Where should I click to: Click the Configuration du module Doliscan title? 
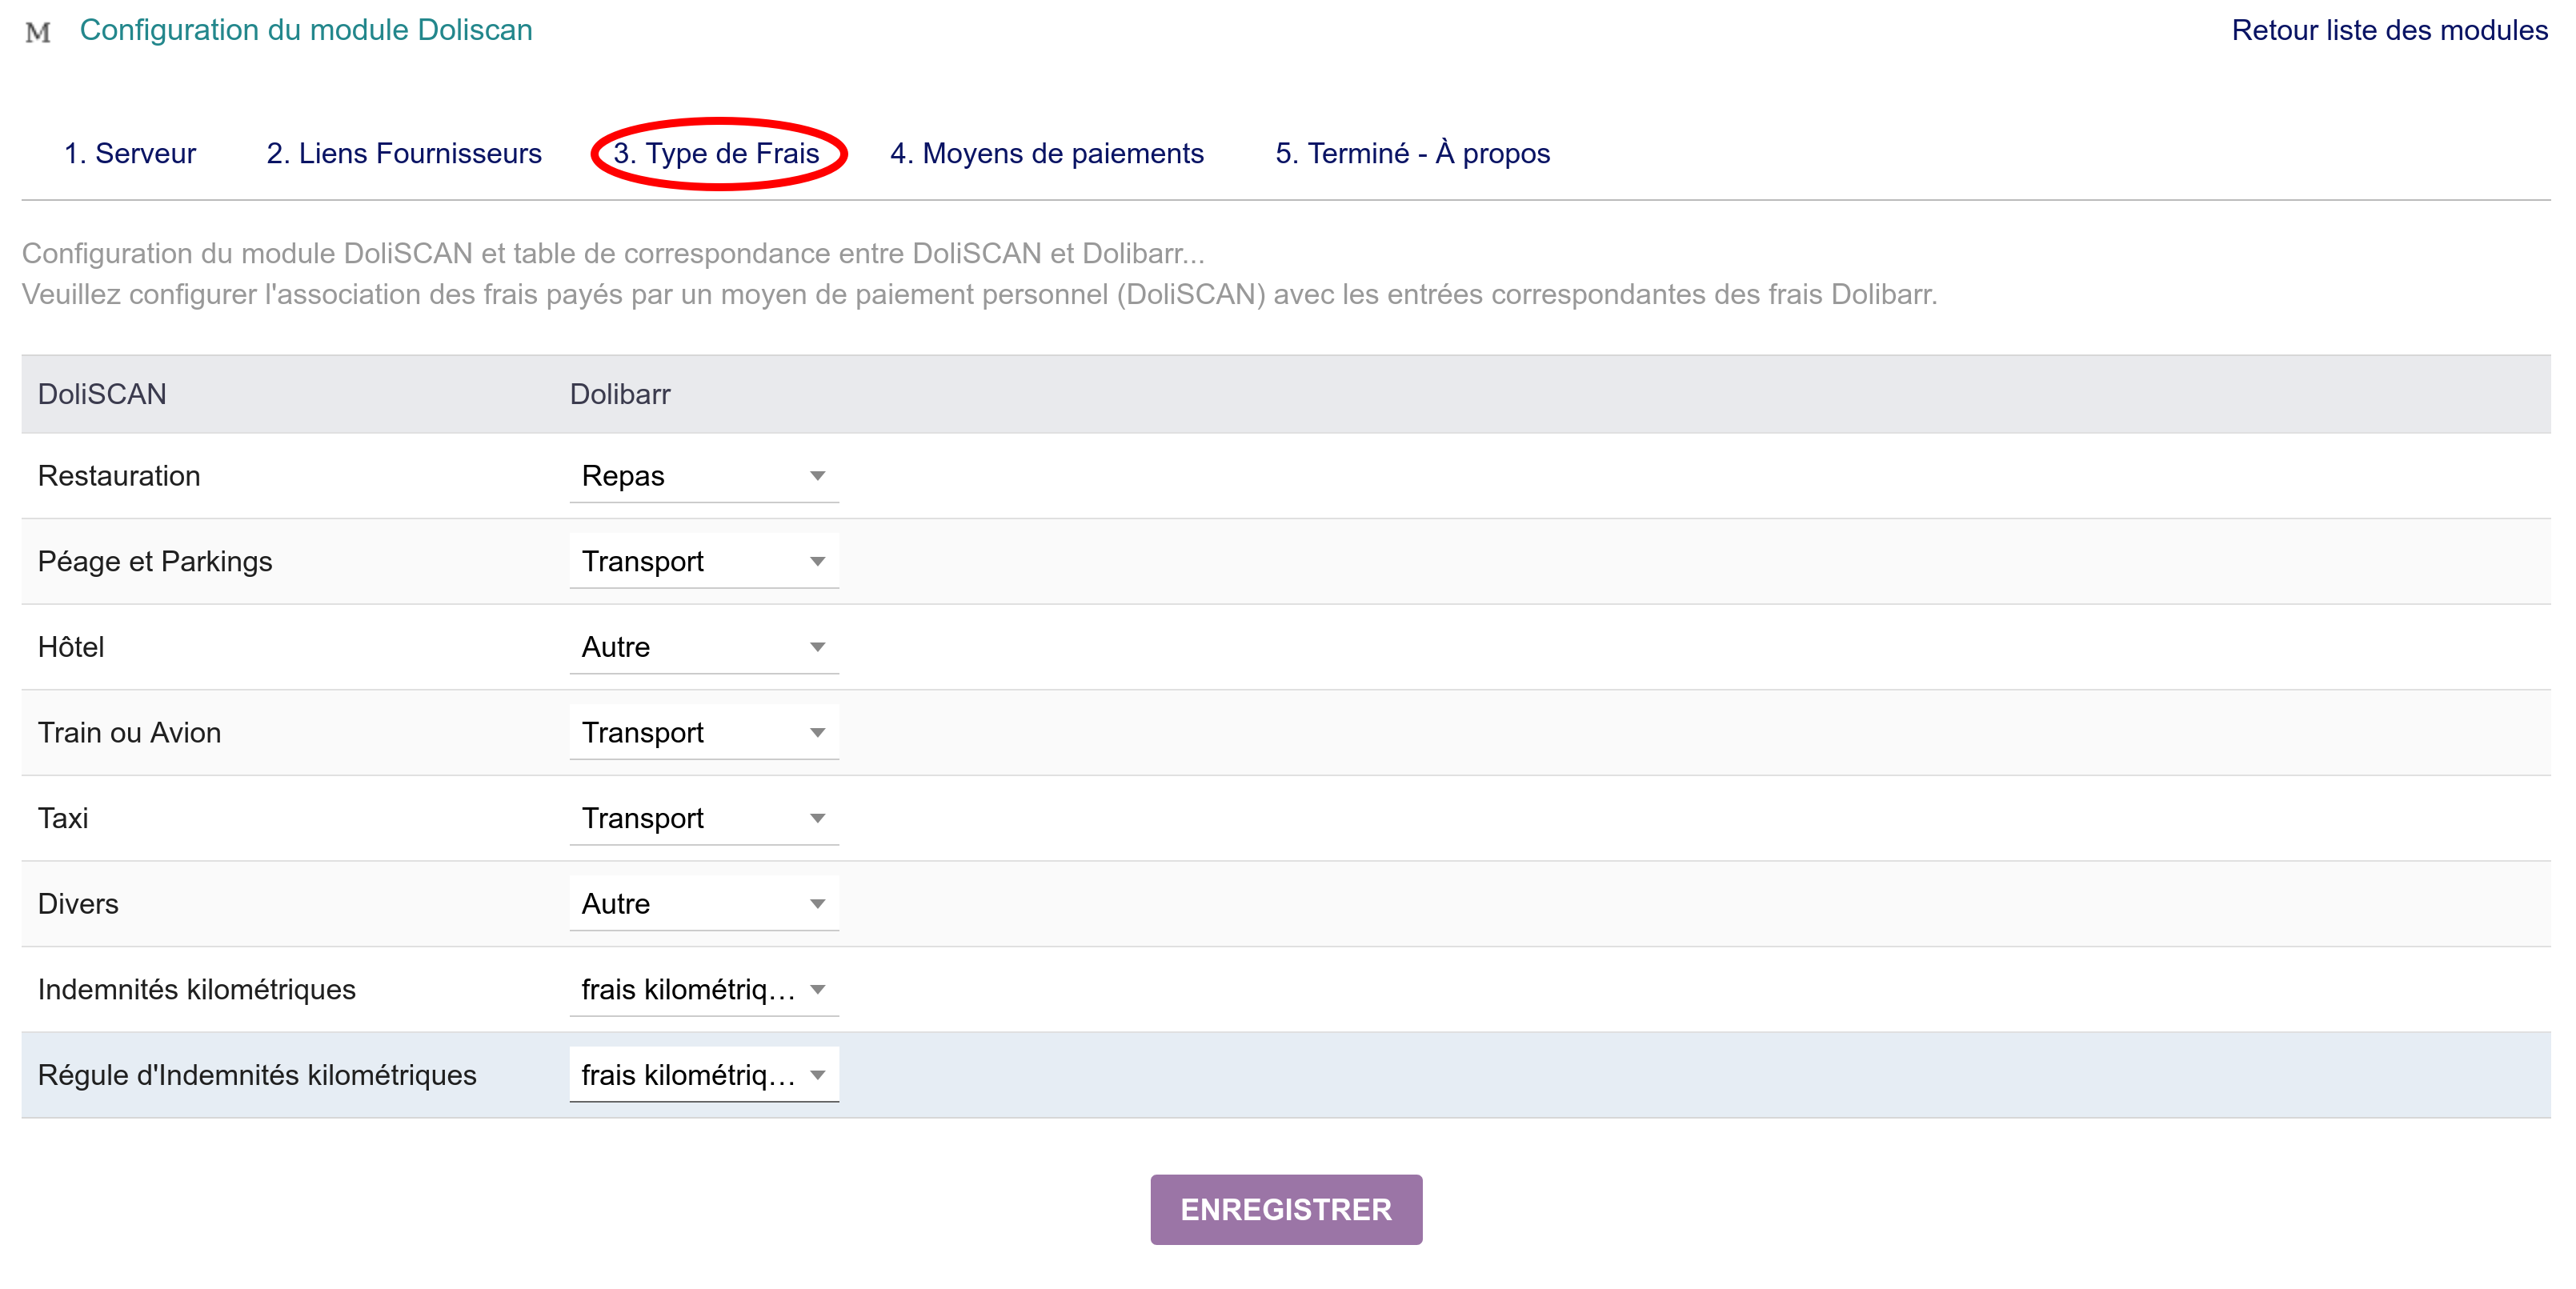click(x=306, y=30)
